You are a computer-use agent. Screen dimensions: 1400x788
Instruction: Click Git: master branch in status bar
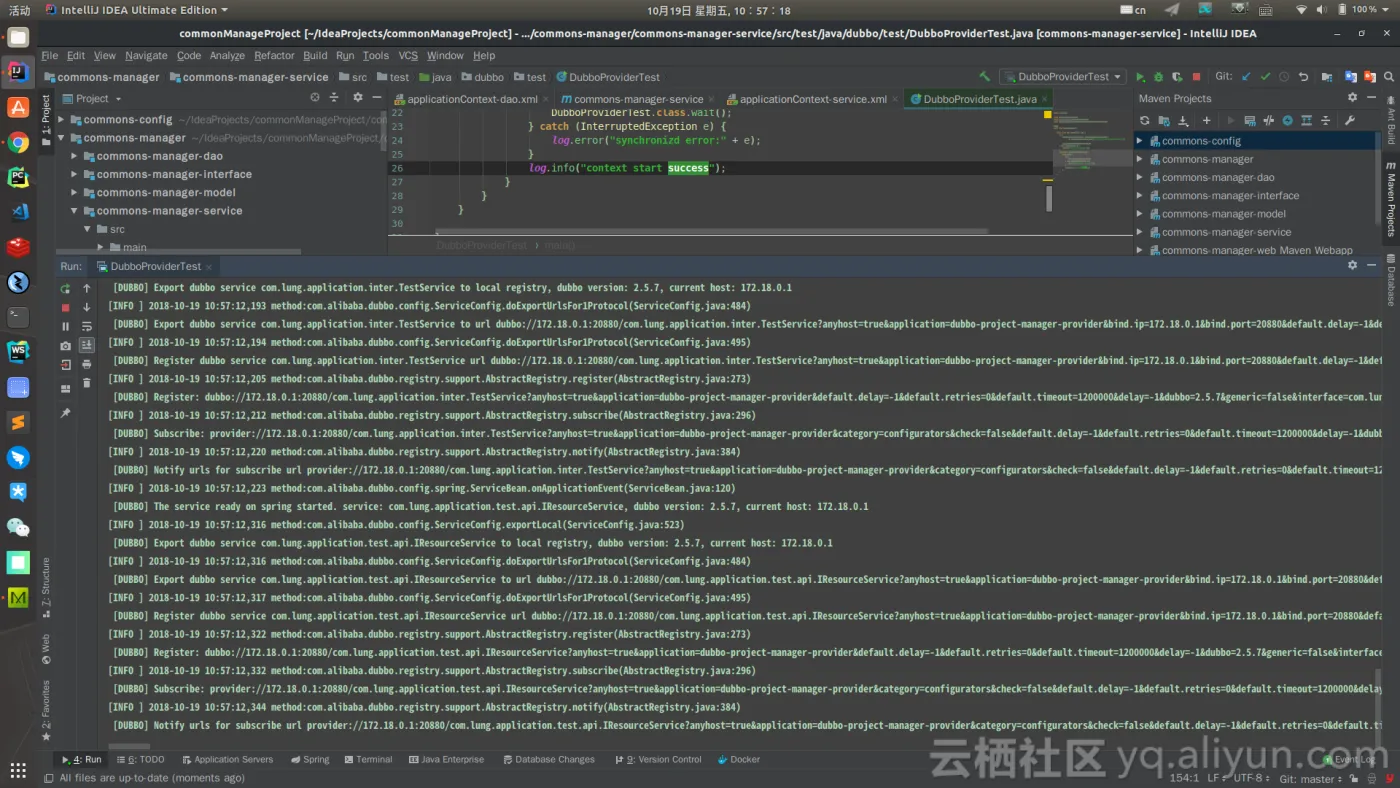[1313, 779]
